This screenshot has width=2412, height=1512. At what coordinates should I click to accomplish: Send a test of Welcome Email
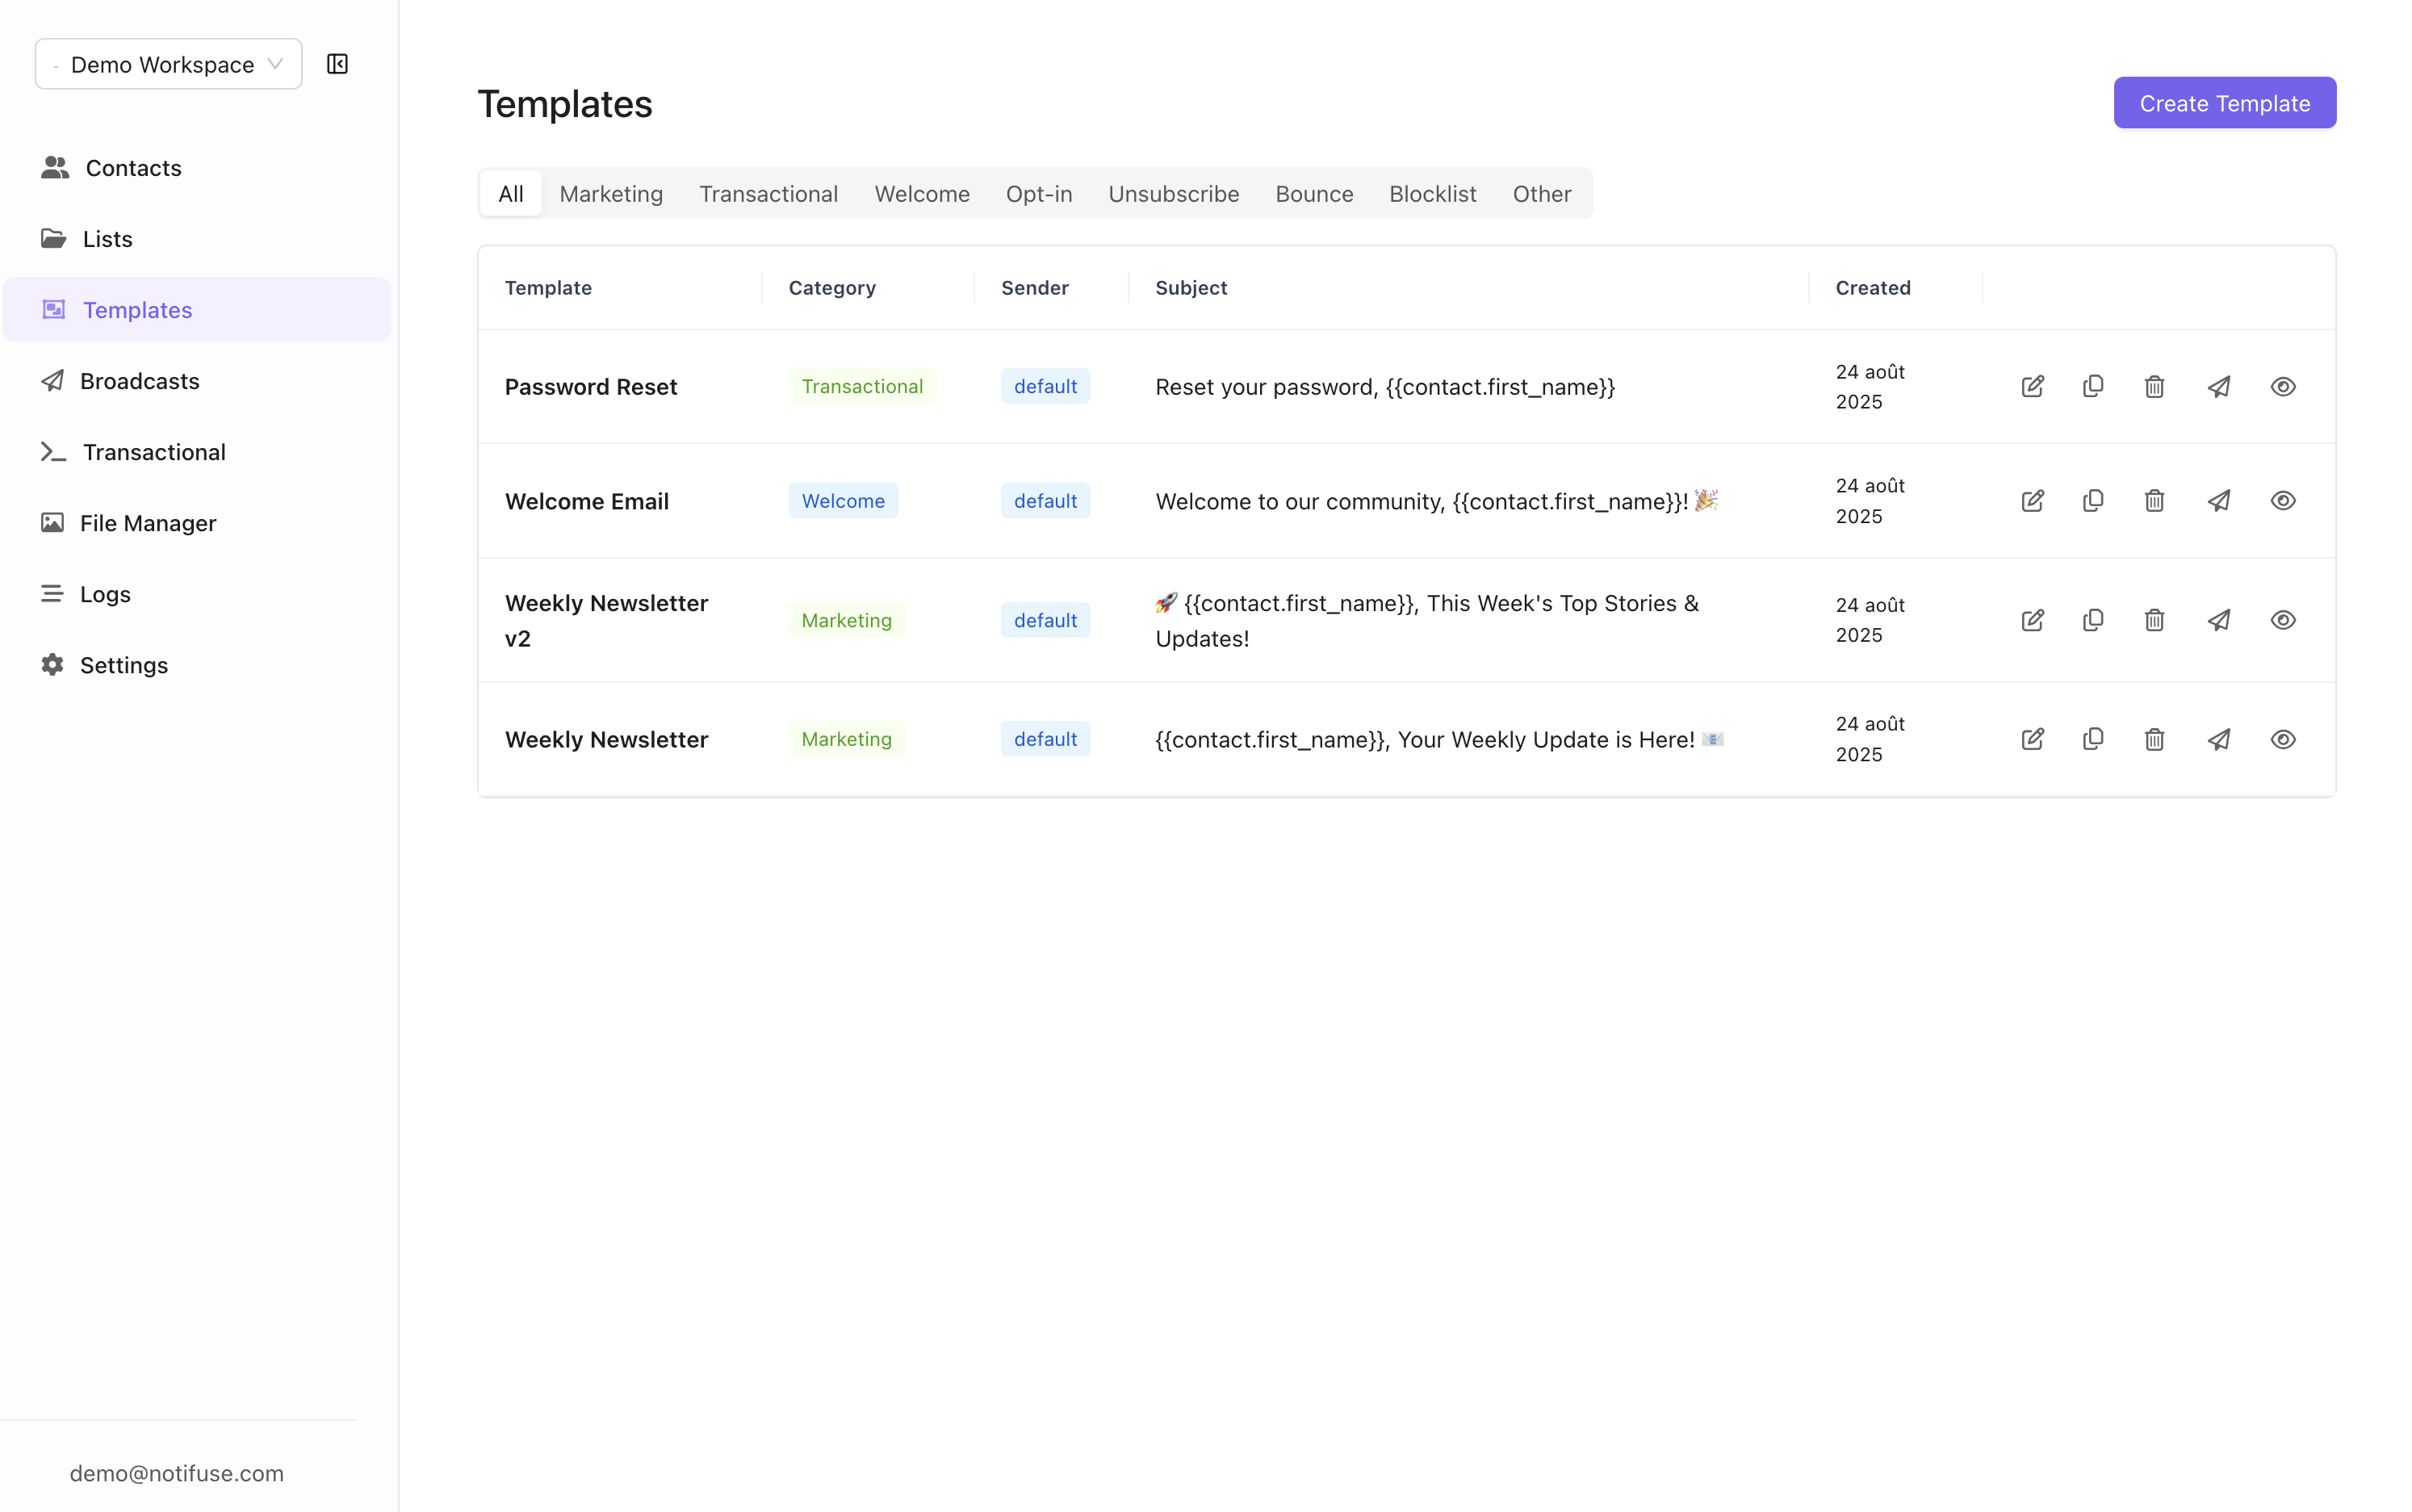tap(2219, 501)
